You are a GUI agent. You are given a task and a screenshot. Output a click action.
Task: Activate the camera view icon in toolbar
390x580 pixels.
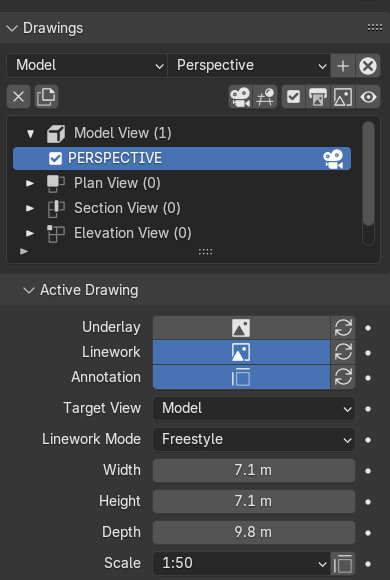(241, 97)
